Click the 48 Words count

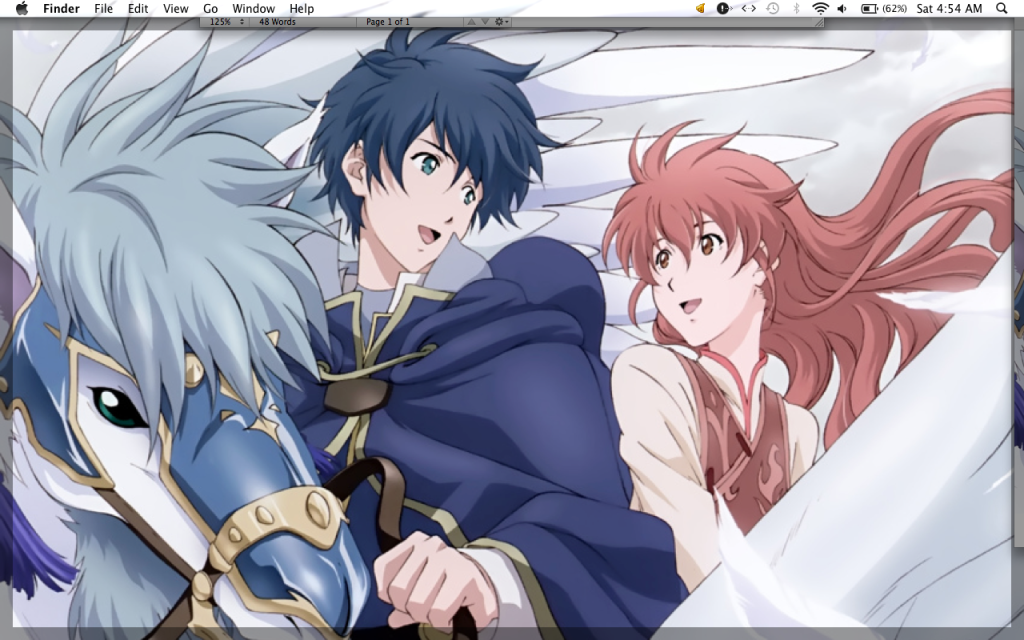[x=277, y=21]
